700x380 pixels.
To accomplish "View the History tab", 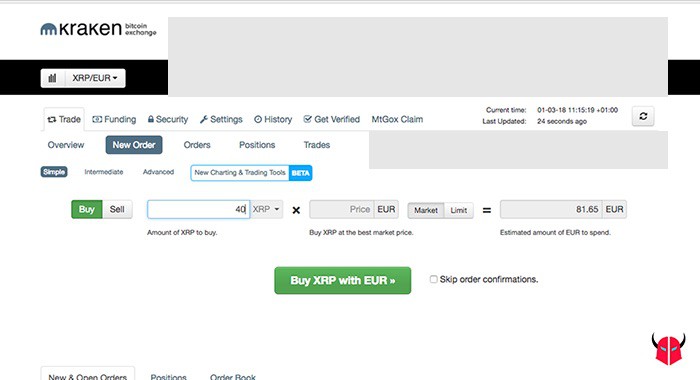I will (273, 119).
